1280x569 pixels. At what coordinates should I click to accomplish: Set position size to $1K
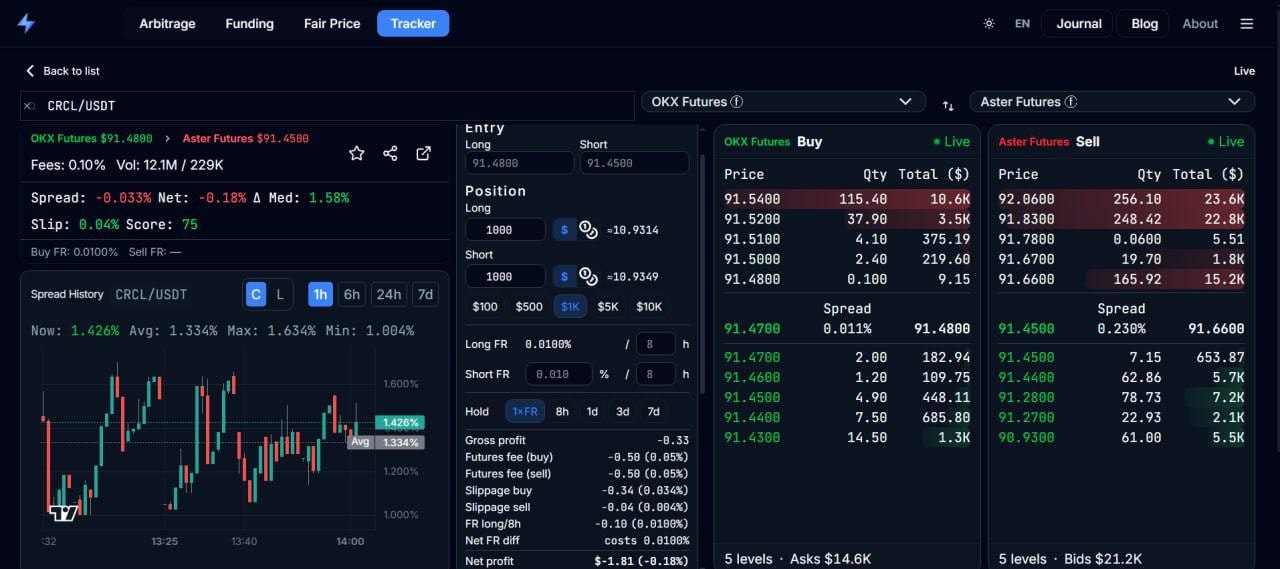(x=570, y=307)
